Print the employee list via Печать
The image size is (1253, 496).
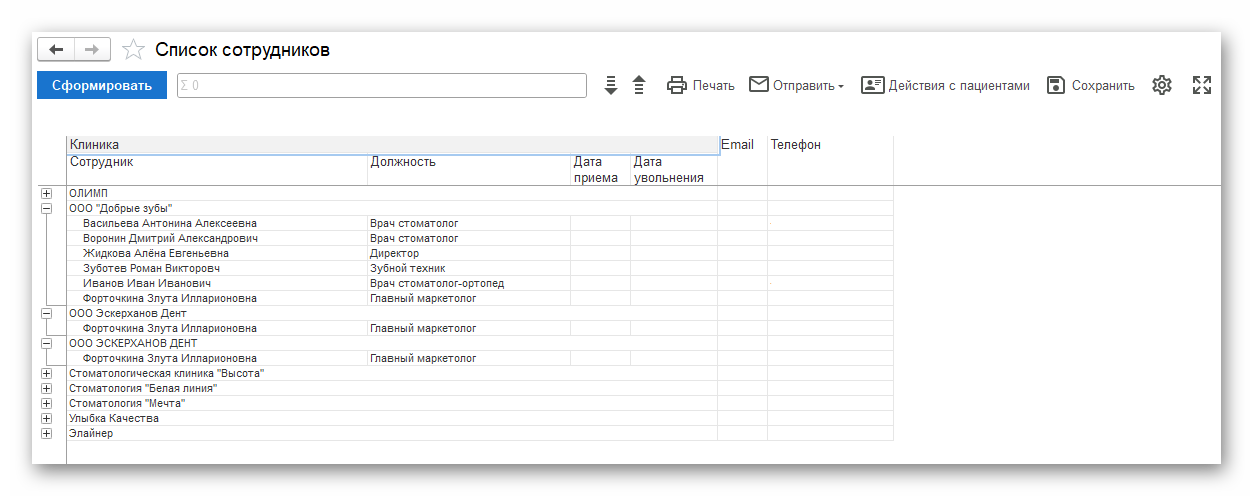(x=701, y=86)
